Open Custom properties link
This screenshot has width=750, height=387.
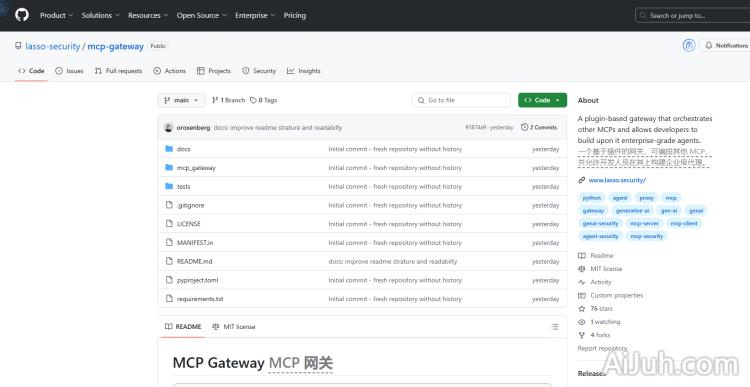click(x=610, y=296)
